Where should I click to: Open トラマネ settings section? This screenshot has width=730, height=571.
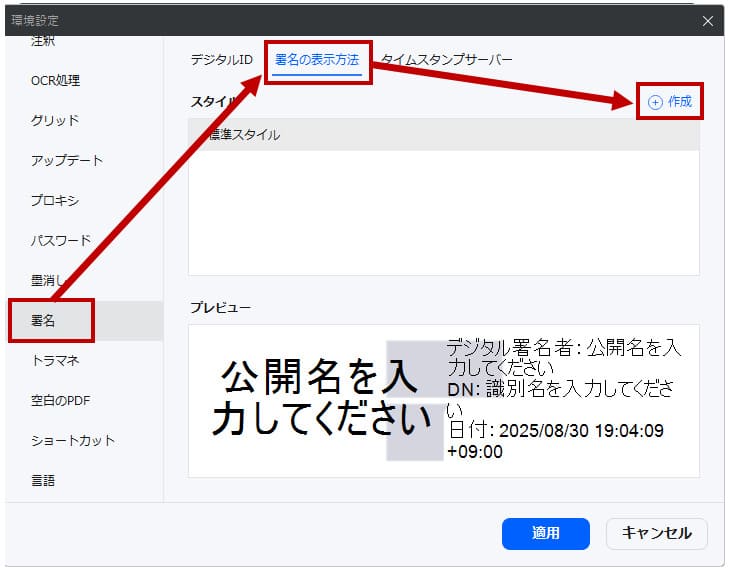tap(55, 360)
